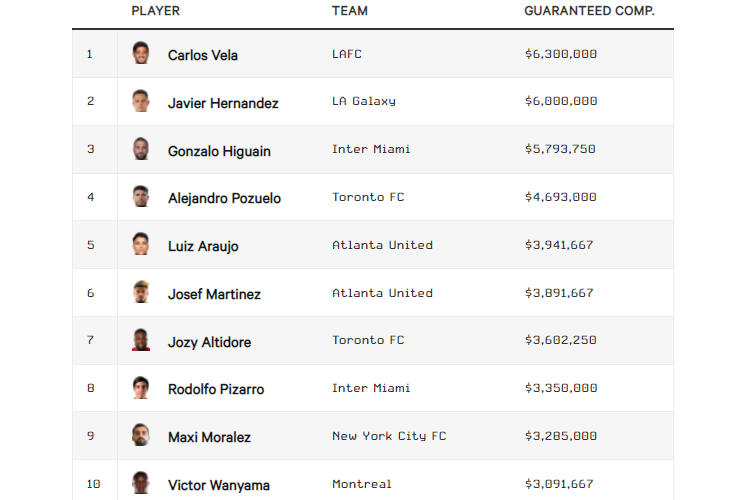Image resolution: width=753 pixels, height=500 pixels.
Task: Click the Javier Hernandez name
Action: tap(223, 103)
